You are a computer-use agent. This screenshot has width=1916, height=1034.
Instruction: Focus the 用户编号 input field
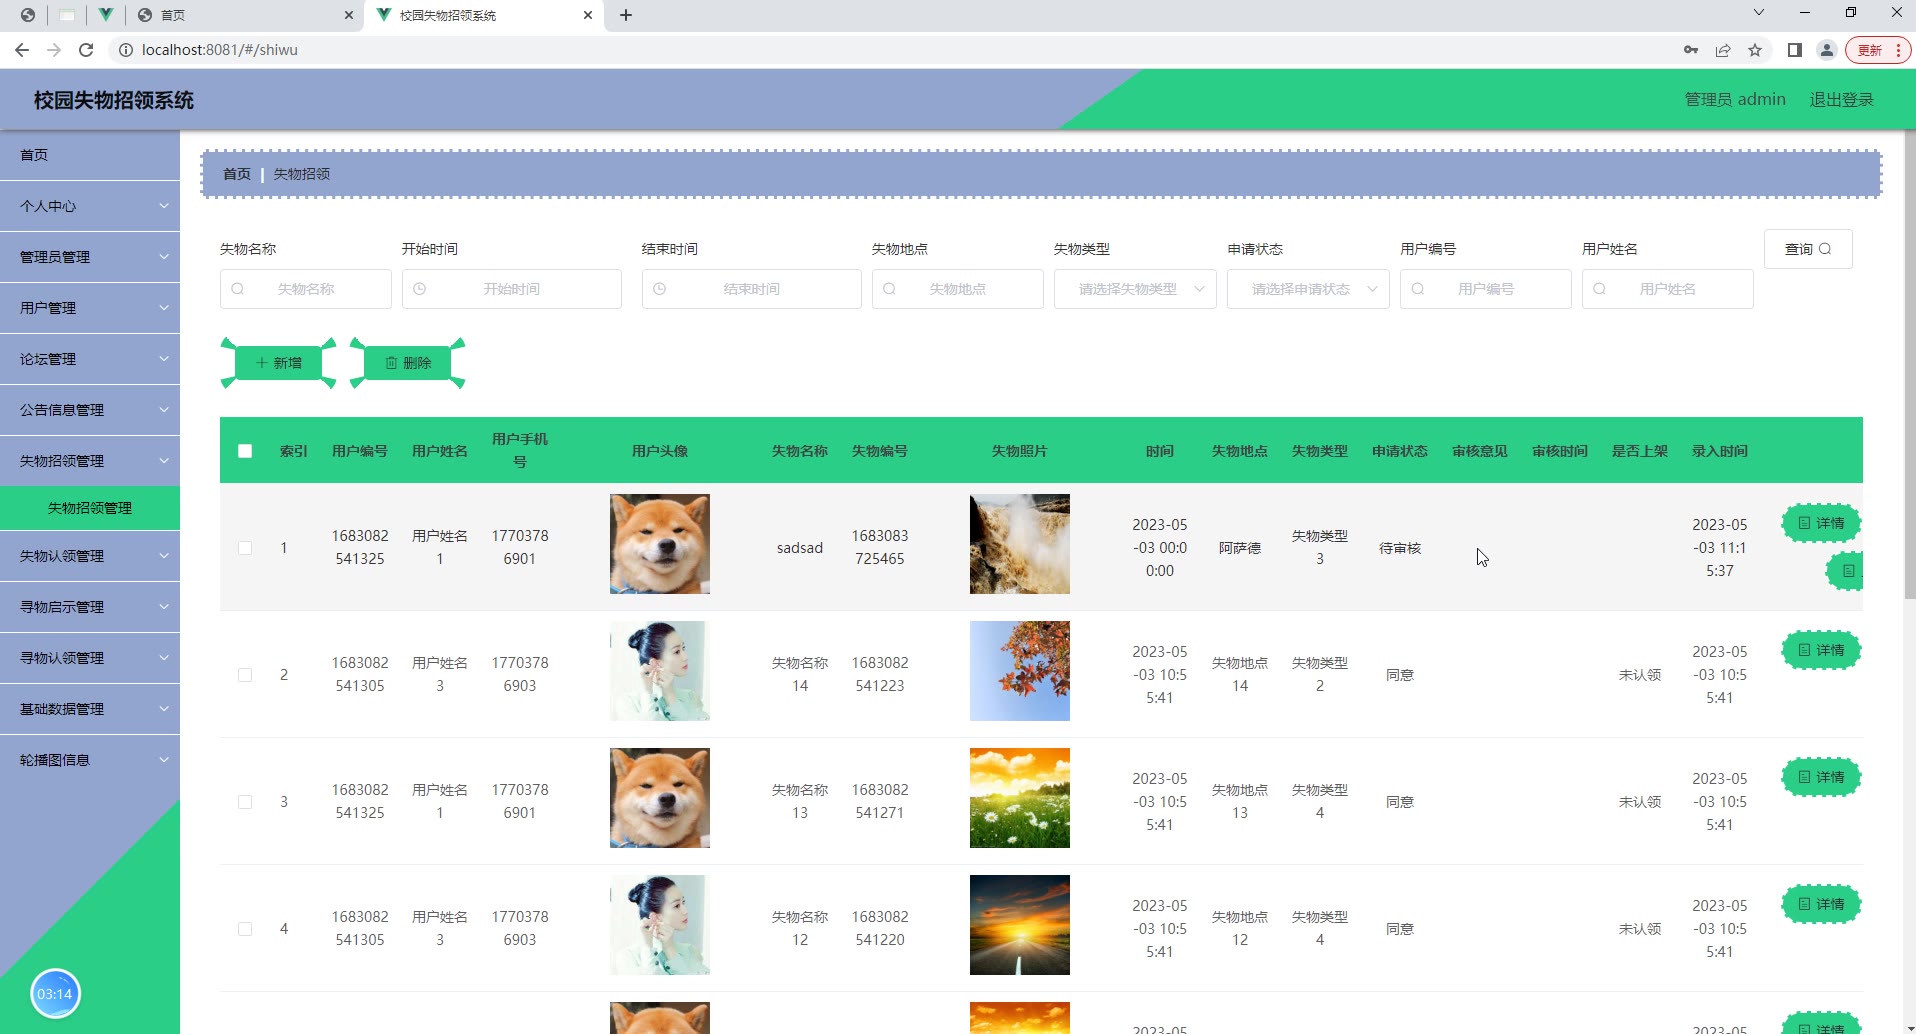pyautogui.click(x=1486, y=289)
